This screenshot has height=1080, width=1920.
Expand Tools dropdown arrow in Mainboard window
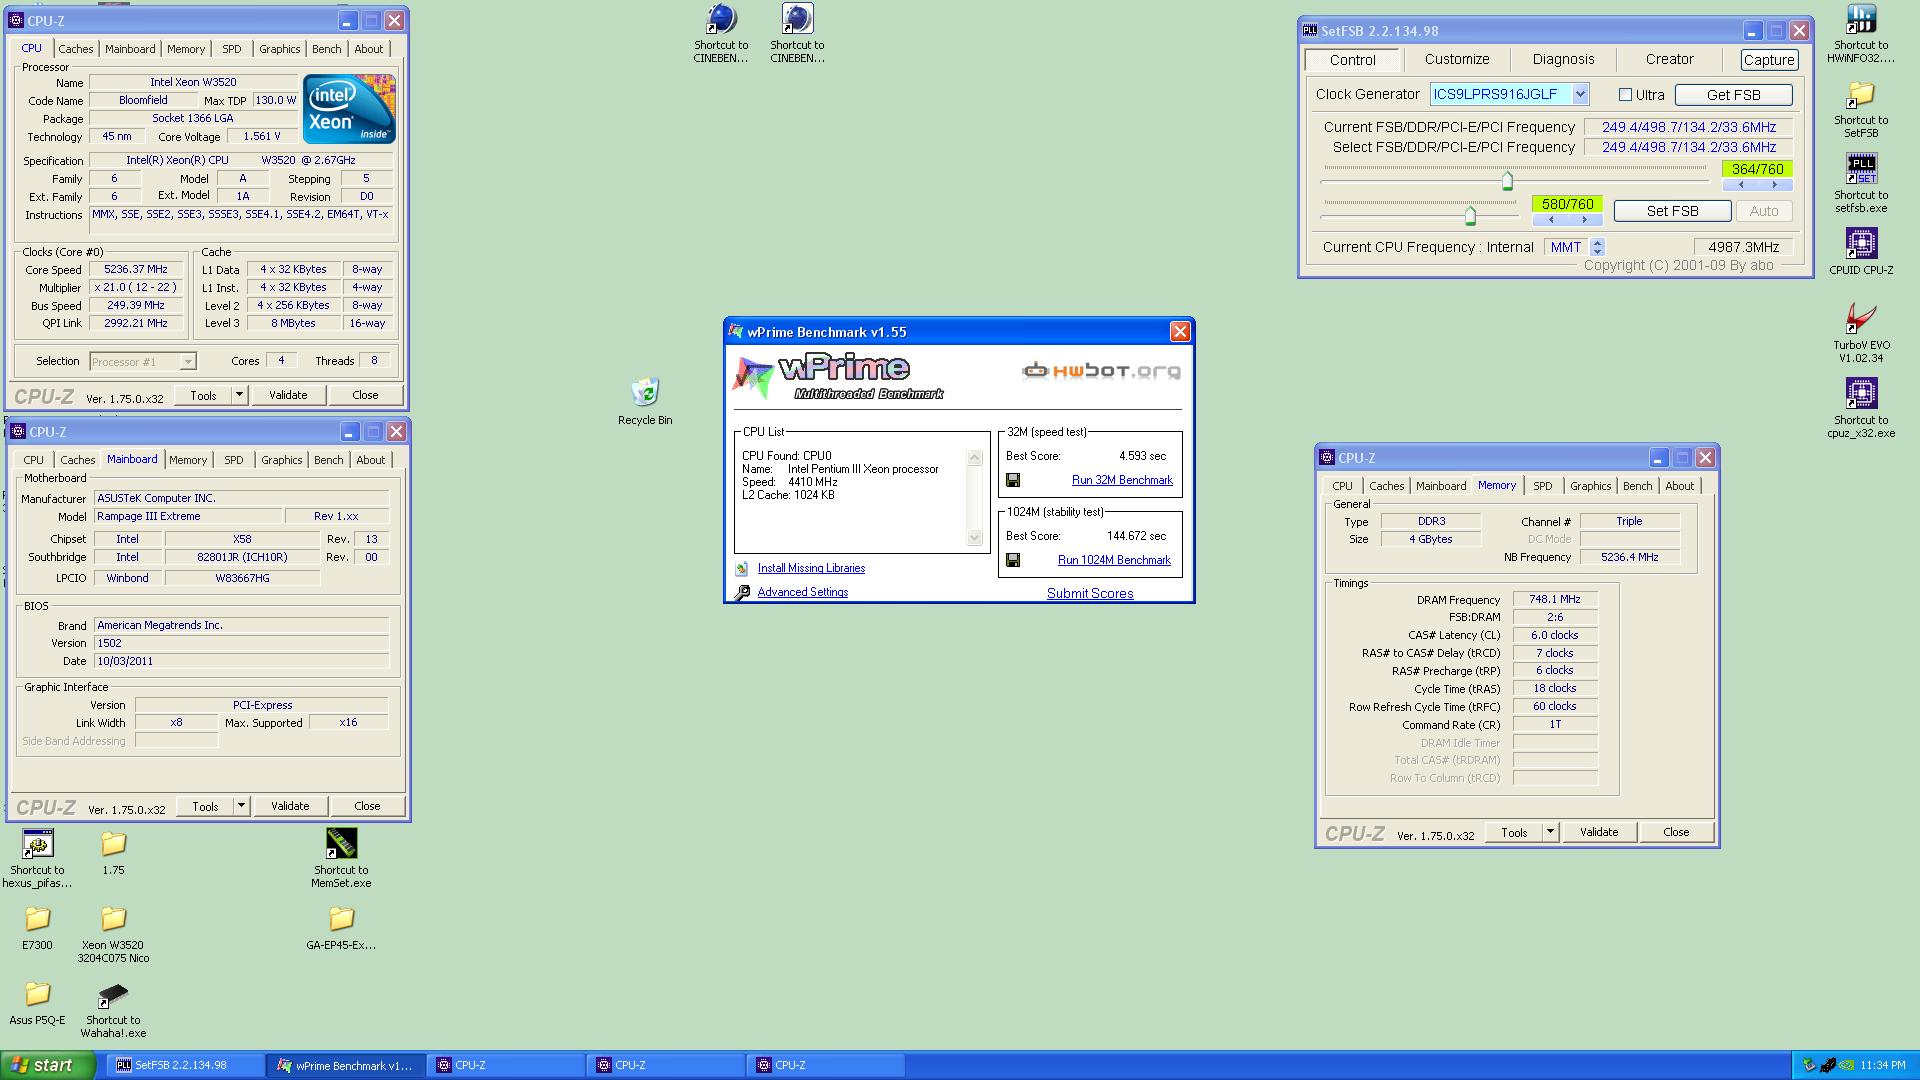click(241, 806)
